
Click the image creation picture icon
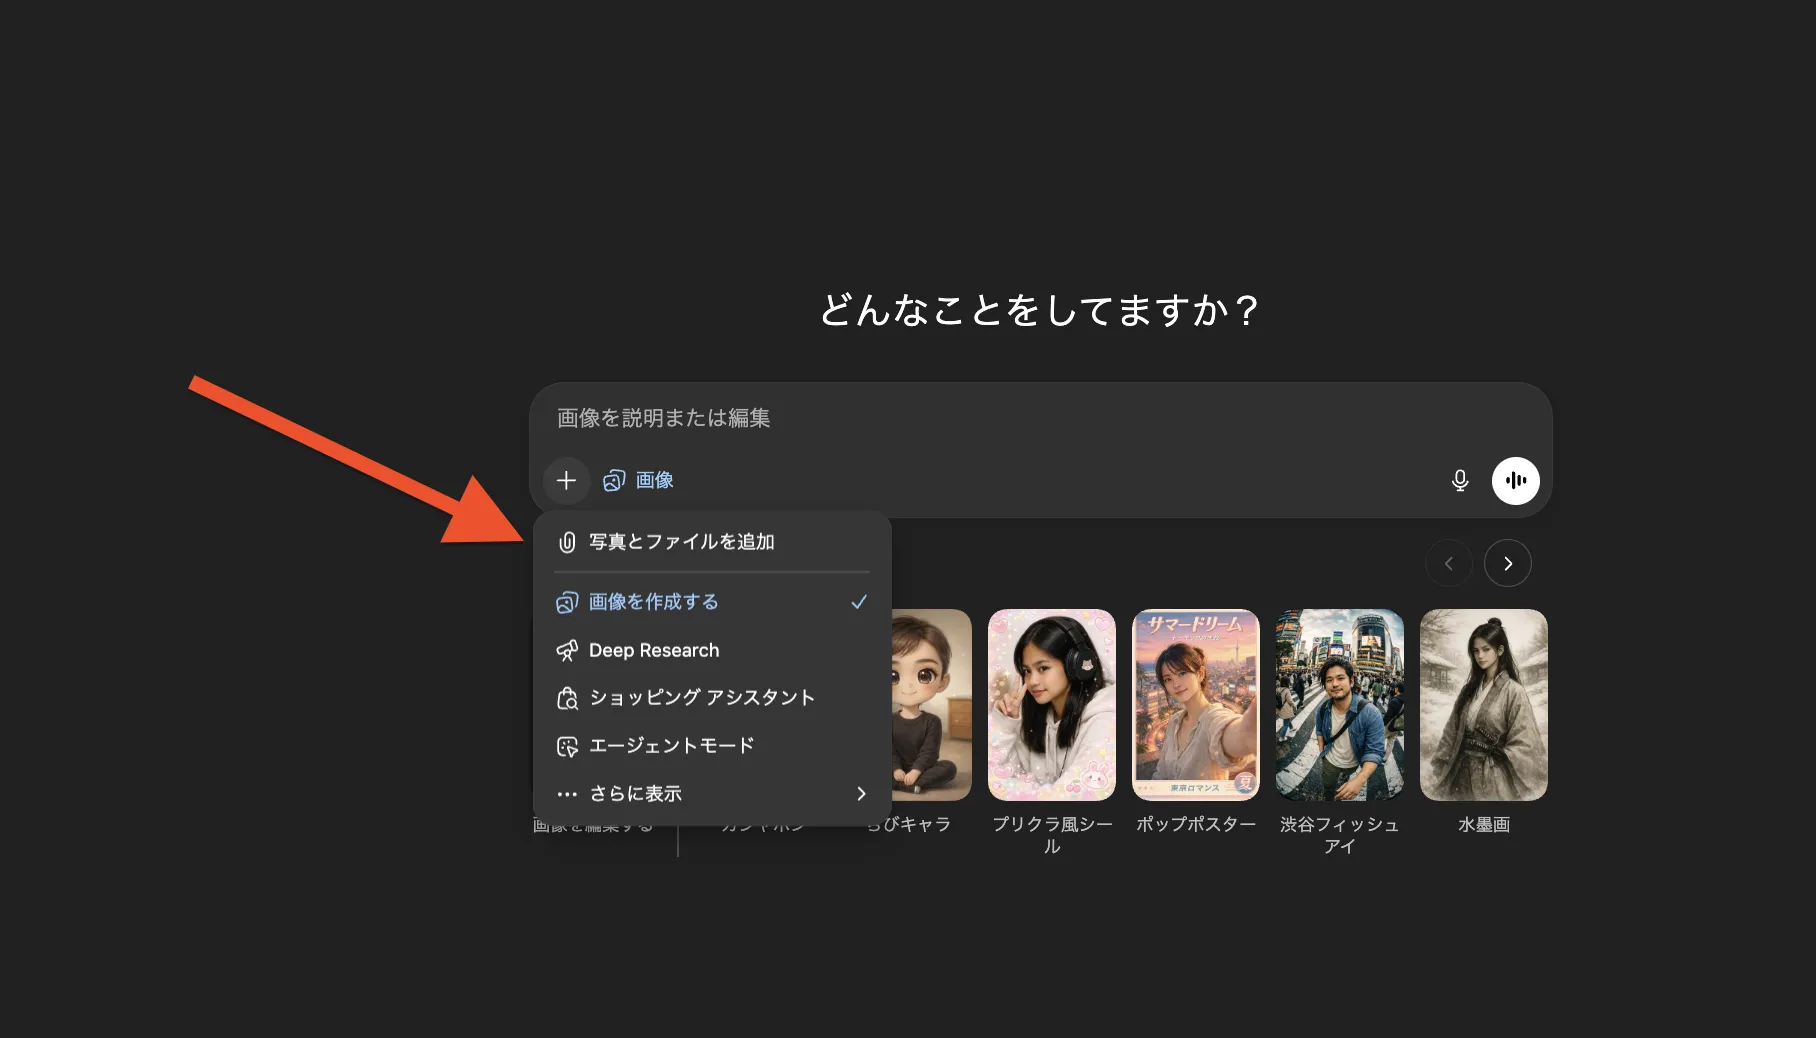click(x=567, y=601)
